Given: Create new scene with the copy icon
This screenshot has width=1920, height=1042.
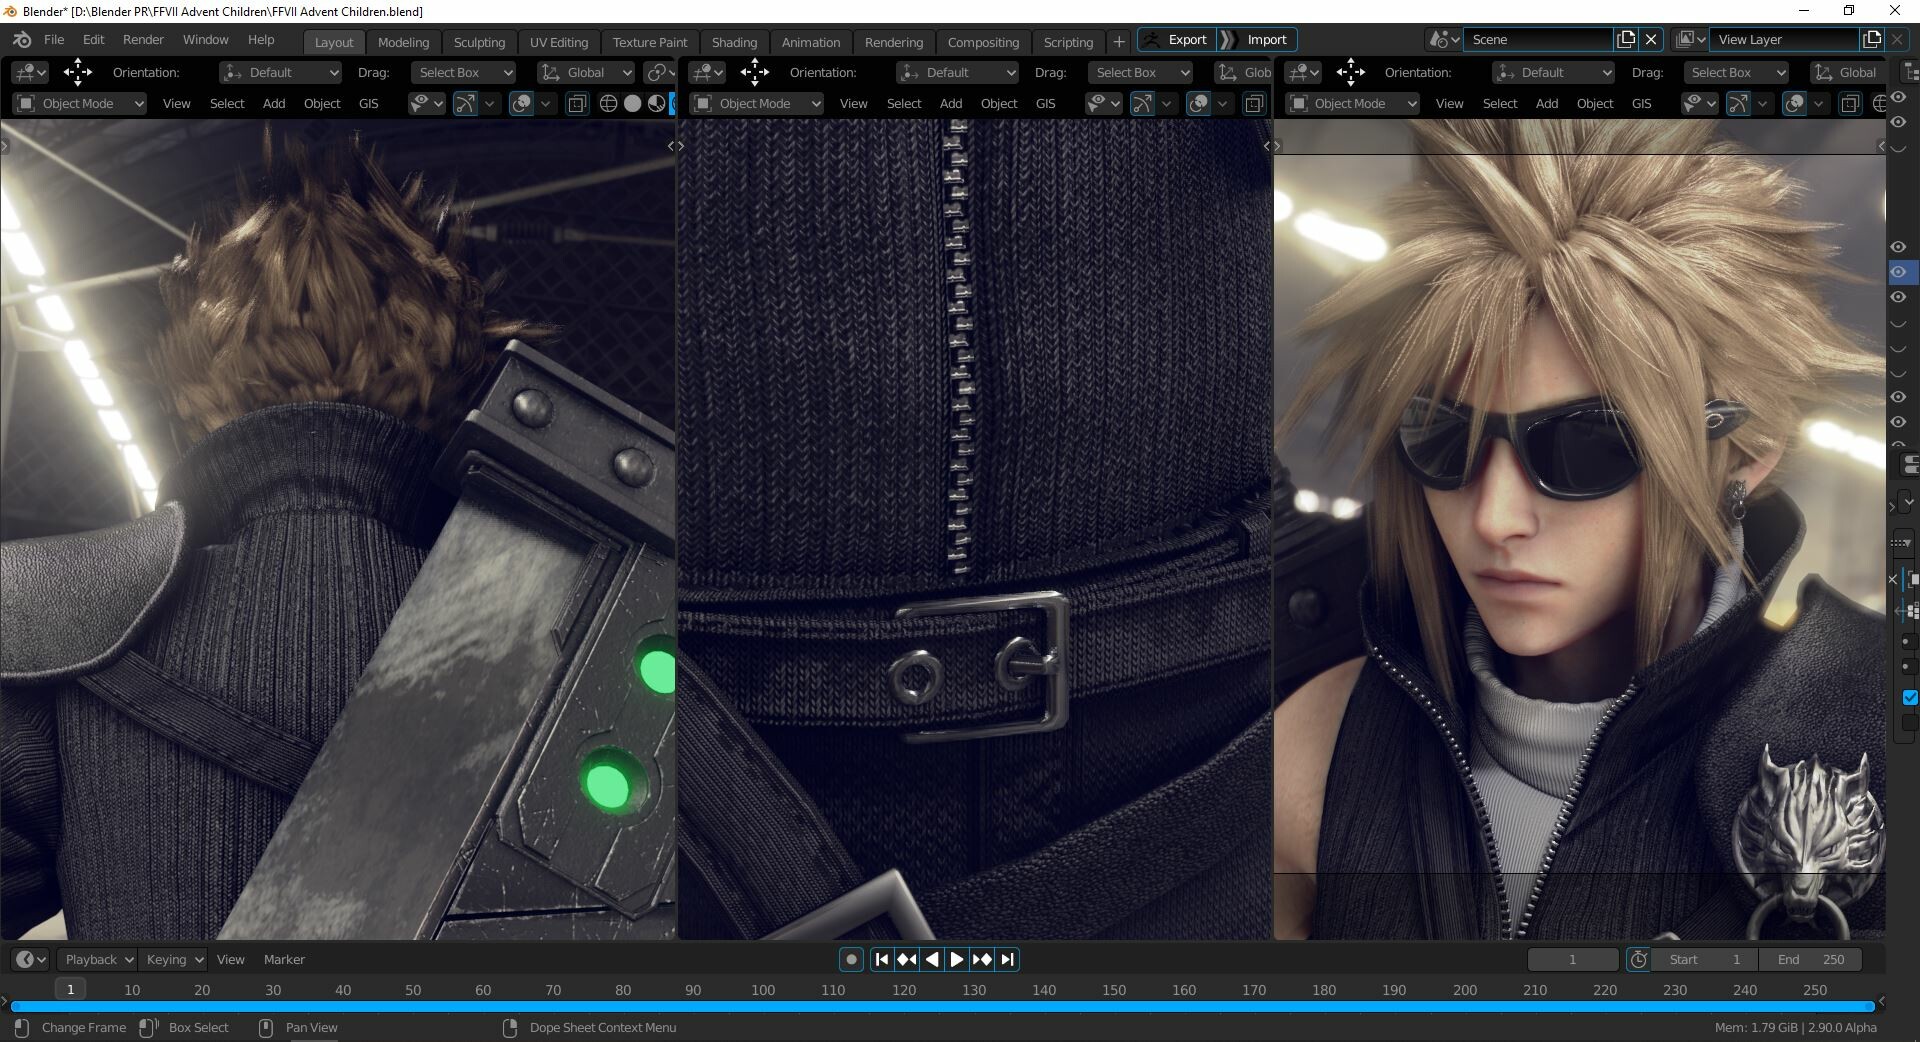Looking at the screenshot, I should [1626, 40].
